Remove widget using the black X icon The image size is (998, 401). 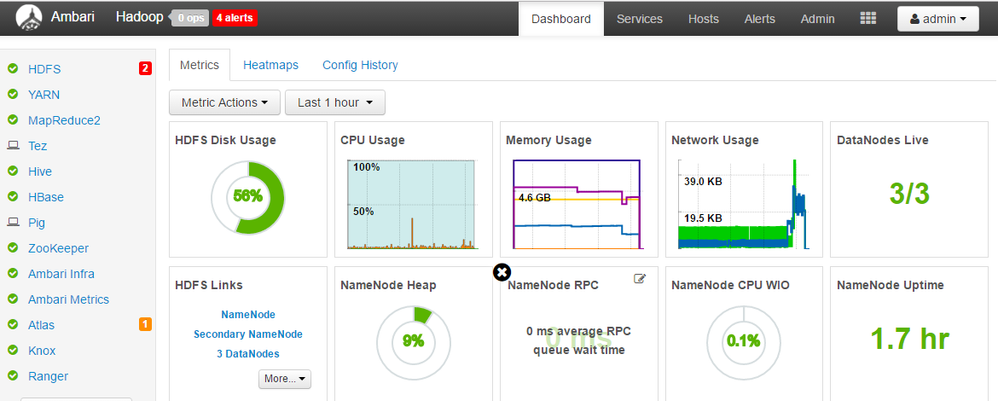tap(502, 272)
